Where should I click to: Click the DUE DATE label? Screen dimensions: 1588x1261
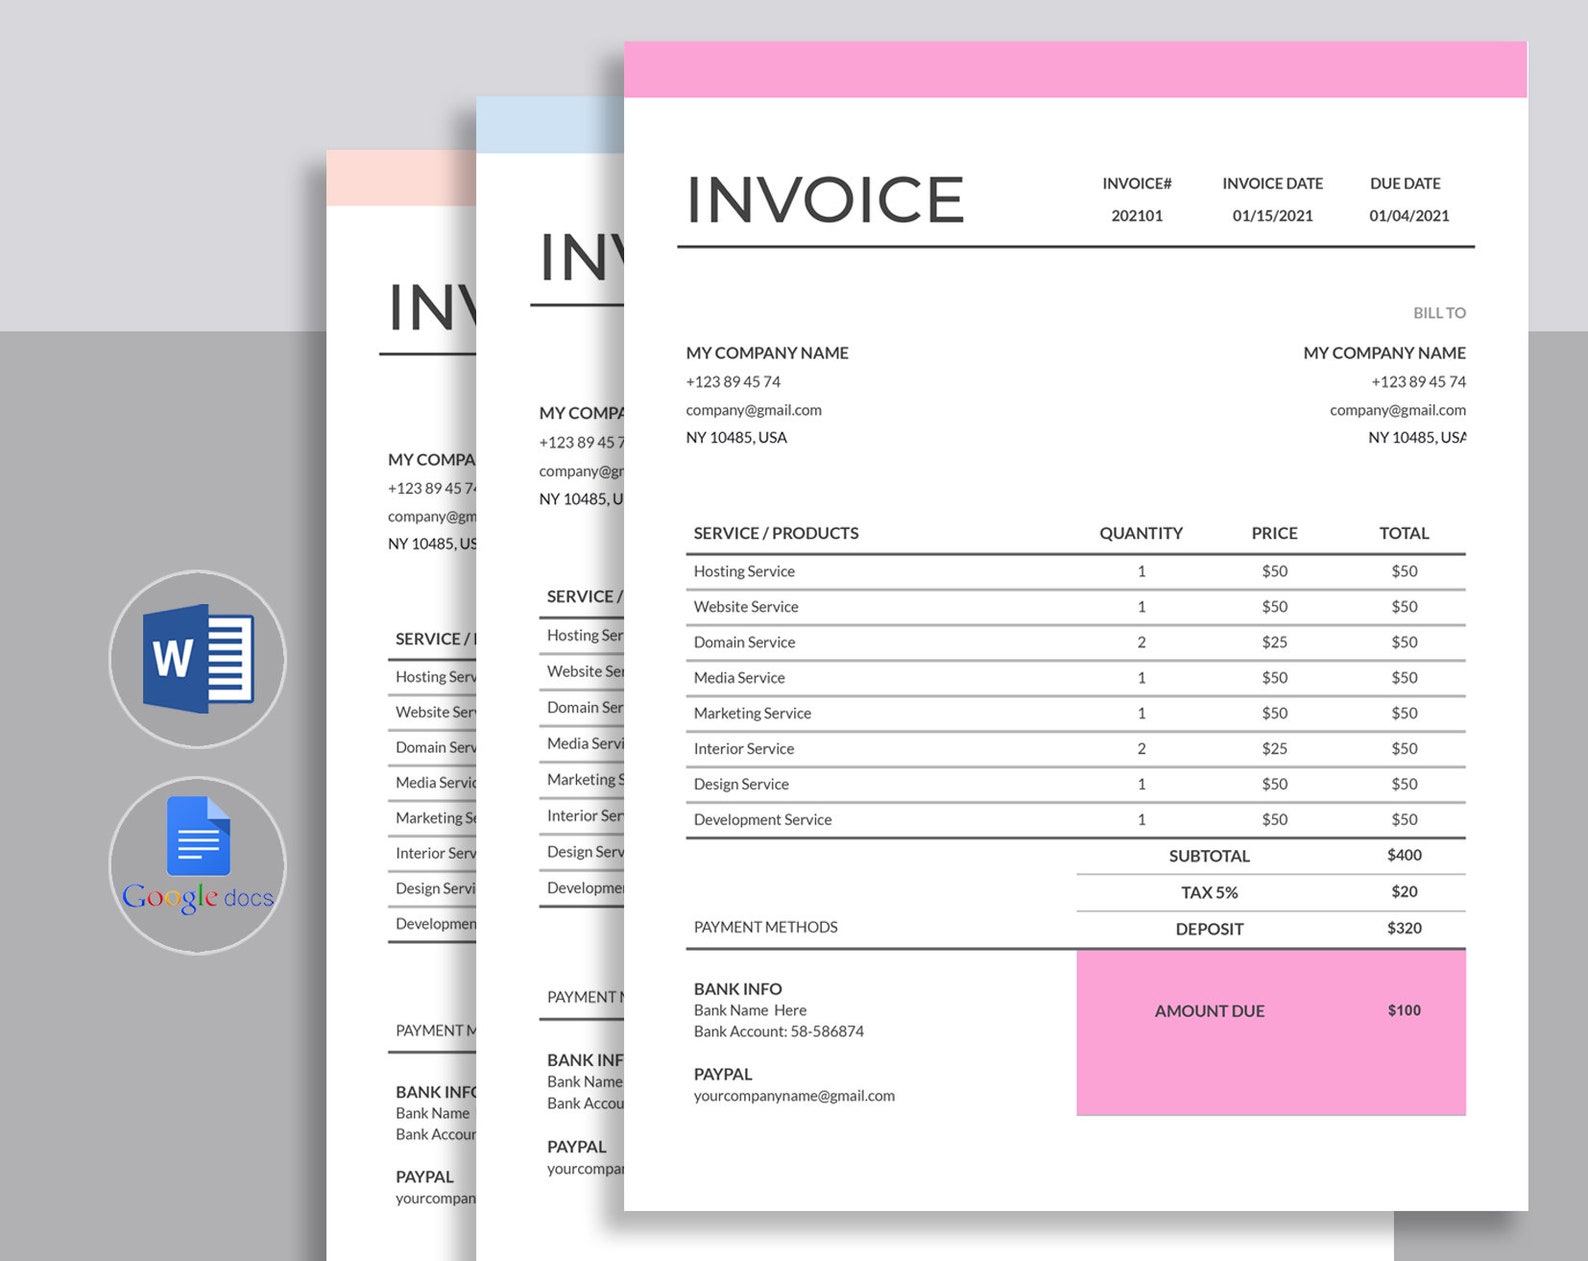(x=1405, y=184)
